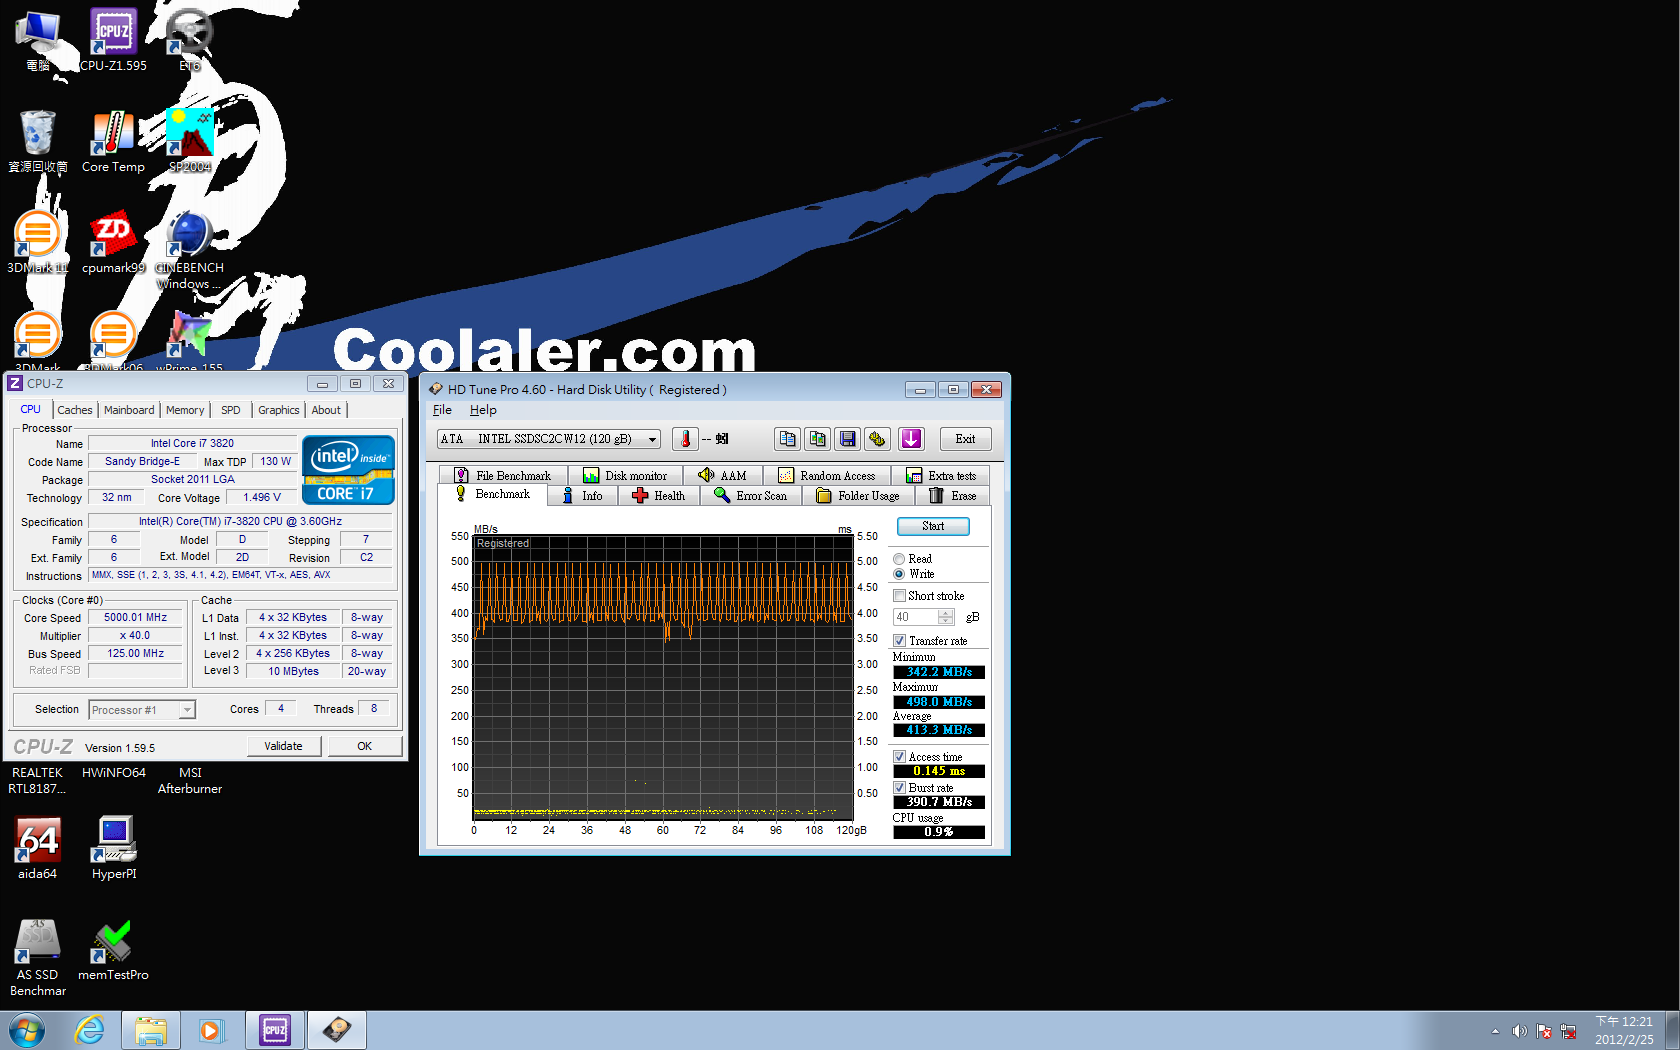Save screenshot using the floppy disk icon
The width and height of the screenshot is (1680, 1050).
point(848,439)
